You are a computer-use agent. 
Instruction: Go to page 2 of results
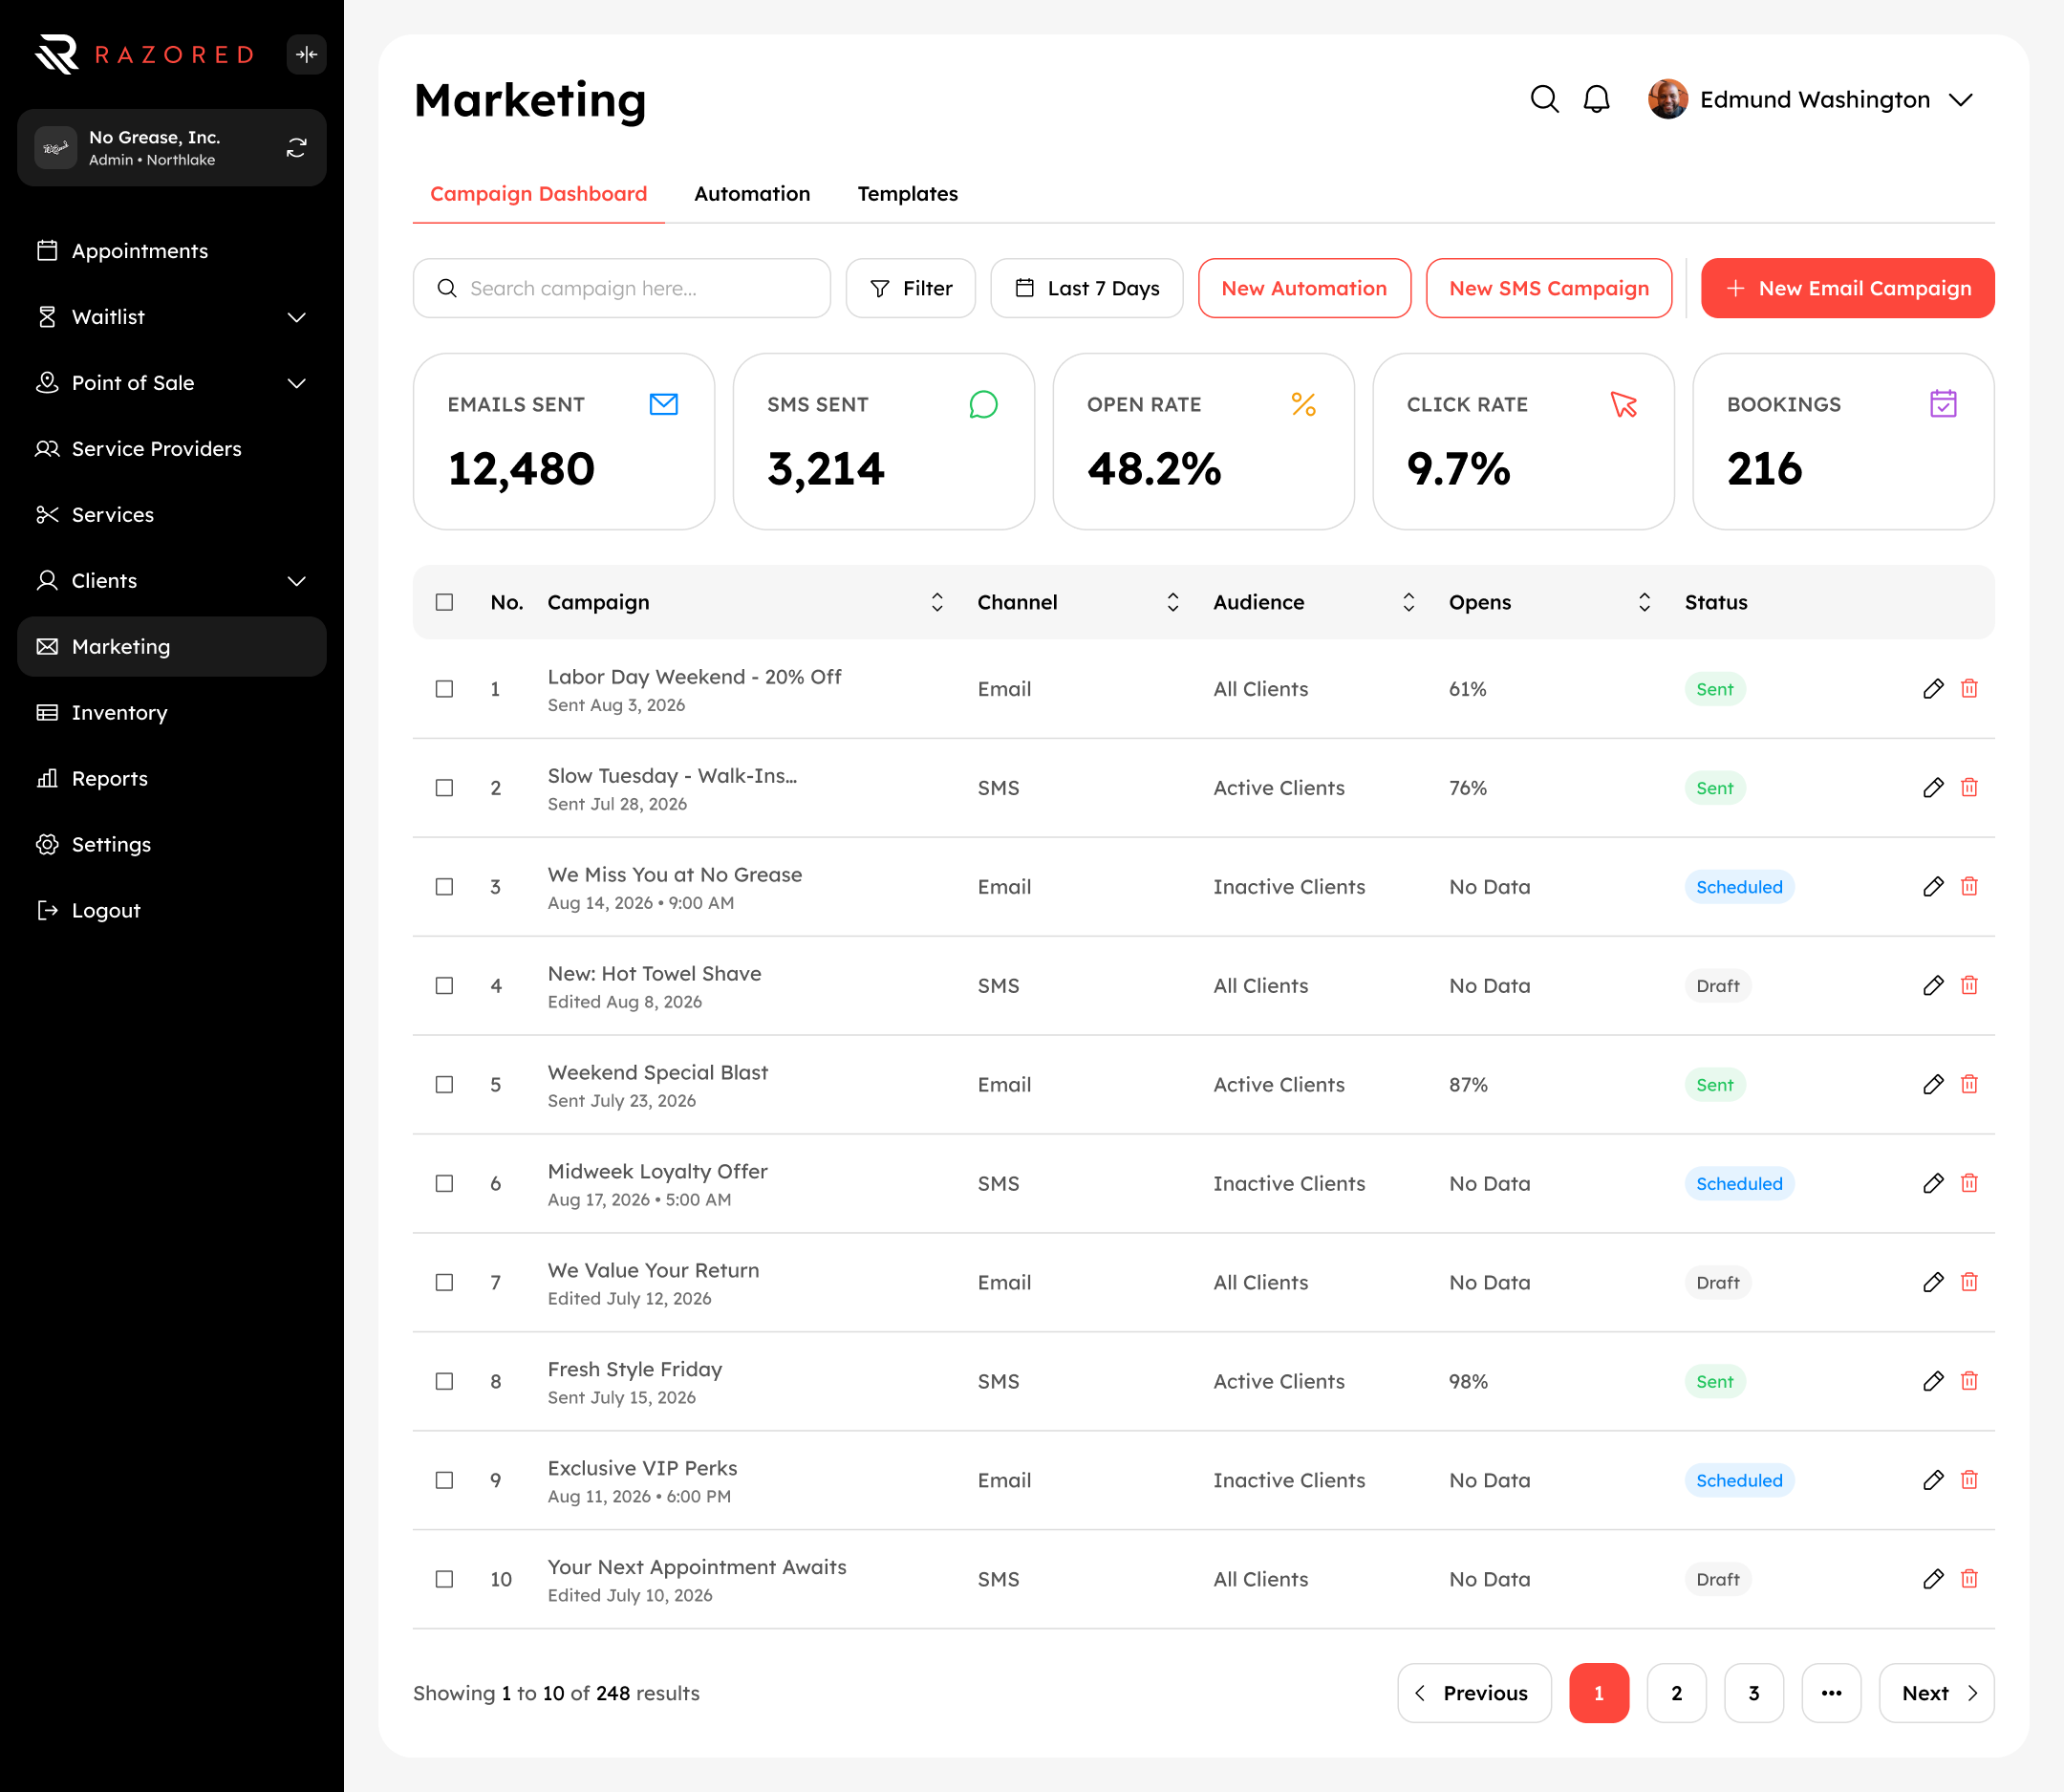tap(1676, 1693)
